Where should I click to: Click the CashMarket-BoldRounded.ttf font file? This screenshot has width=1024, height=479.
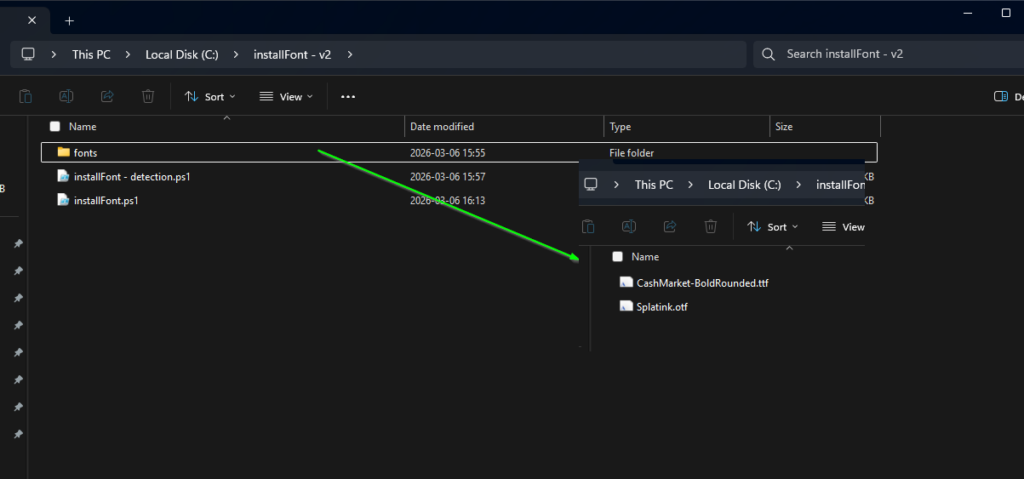[x=701, y=283]
